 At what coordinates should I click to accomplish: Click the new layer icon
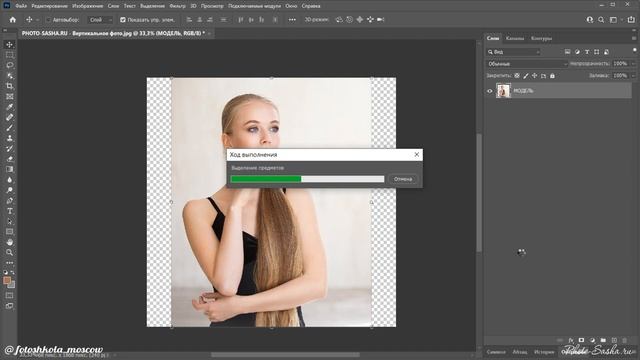[614, 340]
